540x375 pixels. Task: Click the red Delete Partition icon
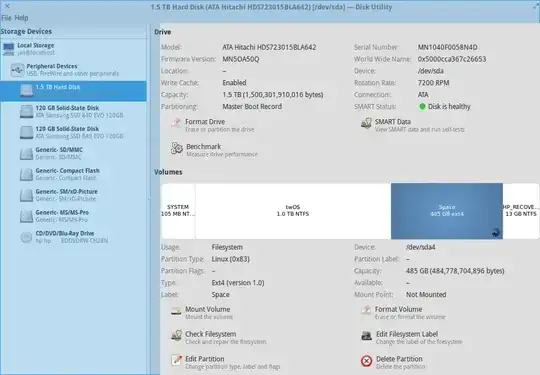coord(366,361)
